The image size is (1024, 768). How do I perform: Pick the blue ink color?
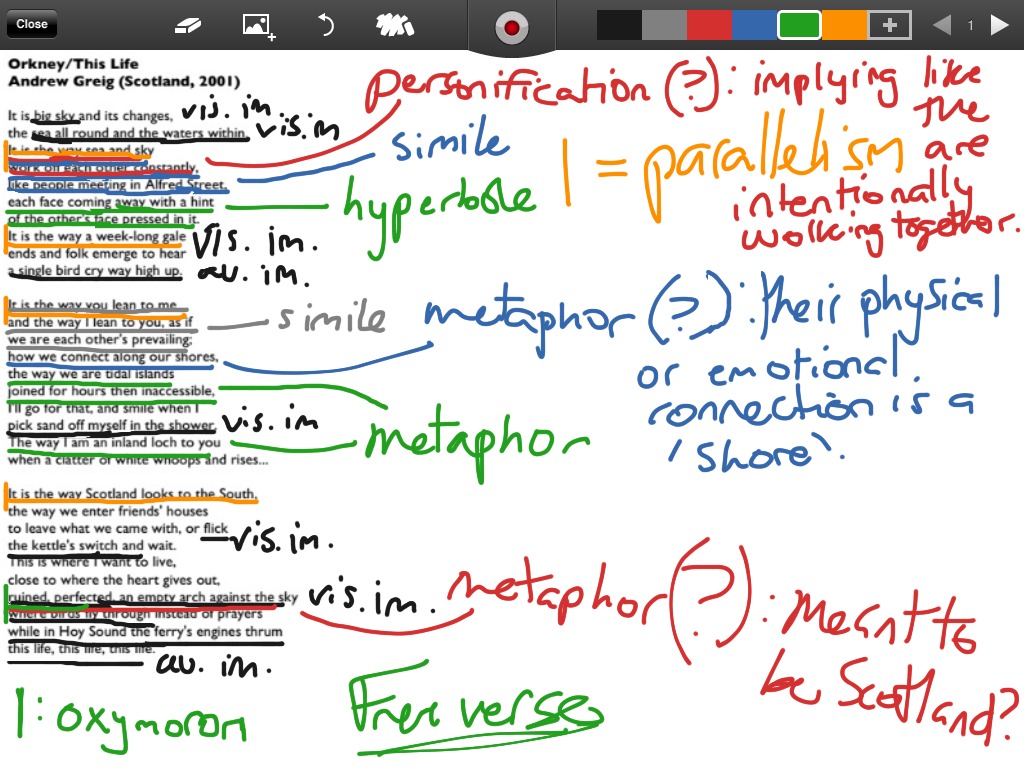click(x=754, y=25)
